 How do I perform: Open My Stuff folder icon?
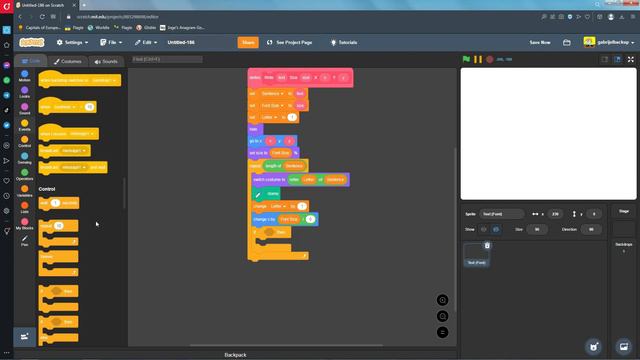567,42
